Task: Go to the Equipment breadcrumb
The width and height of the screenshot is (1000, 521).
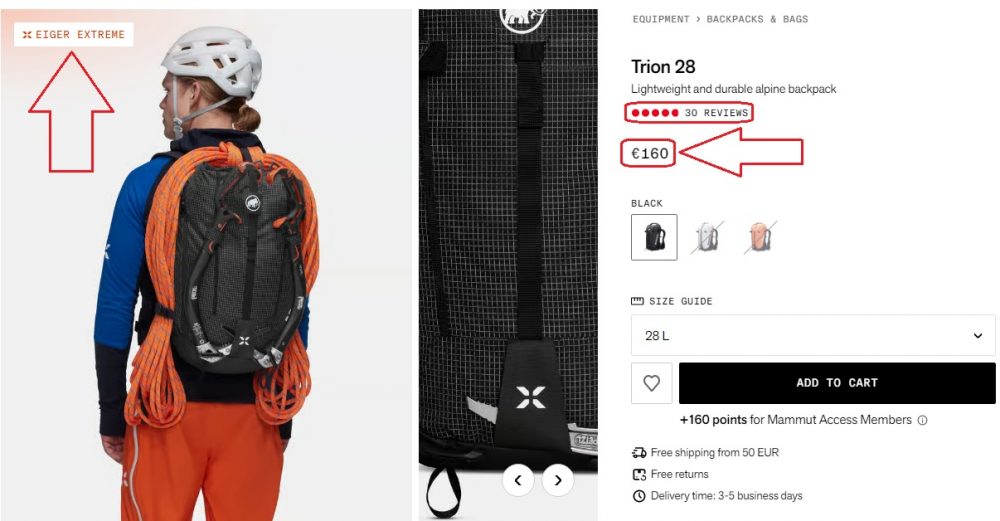Action: pyautogui.click(x=661, y=19)
